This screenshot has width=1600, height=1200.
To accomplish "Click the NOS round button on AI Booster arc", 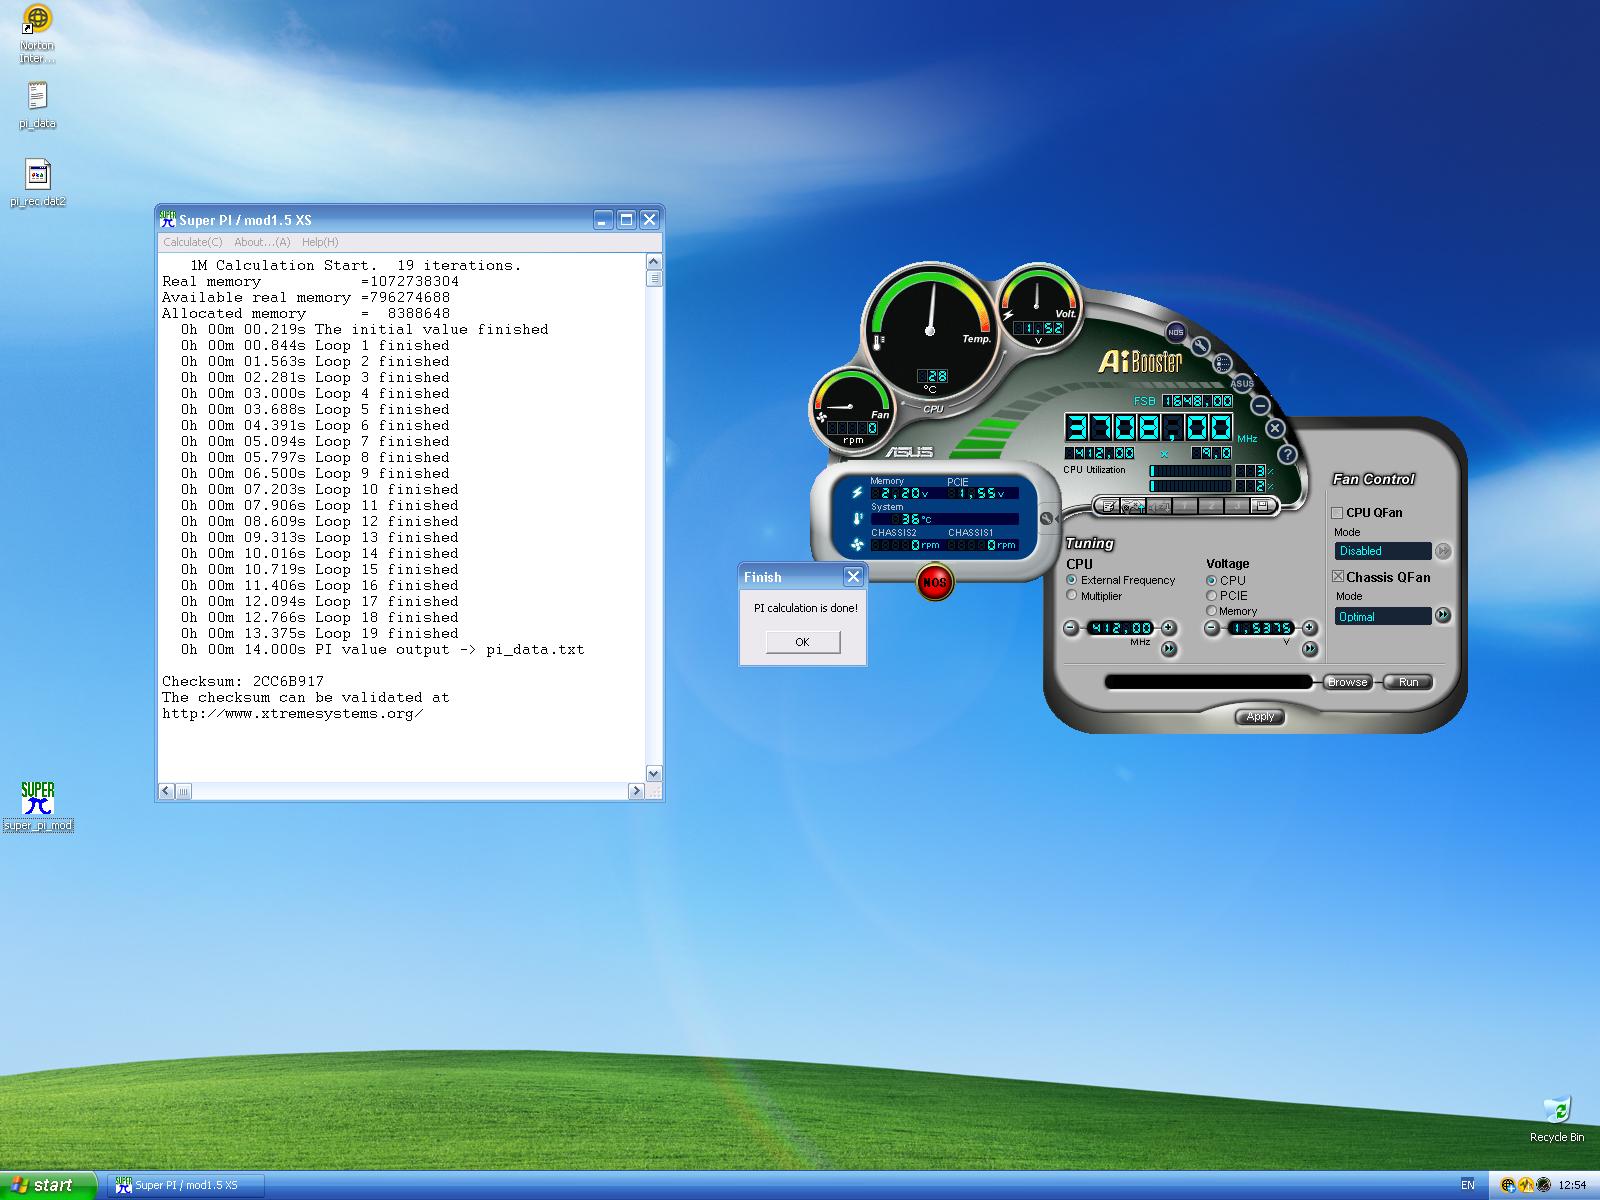I will coord(1176,332).
